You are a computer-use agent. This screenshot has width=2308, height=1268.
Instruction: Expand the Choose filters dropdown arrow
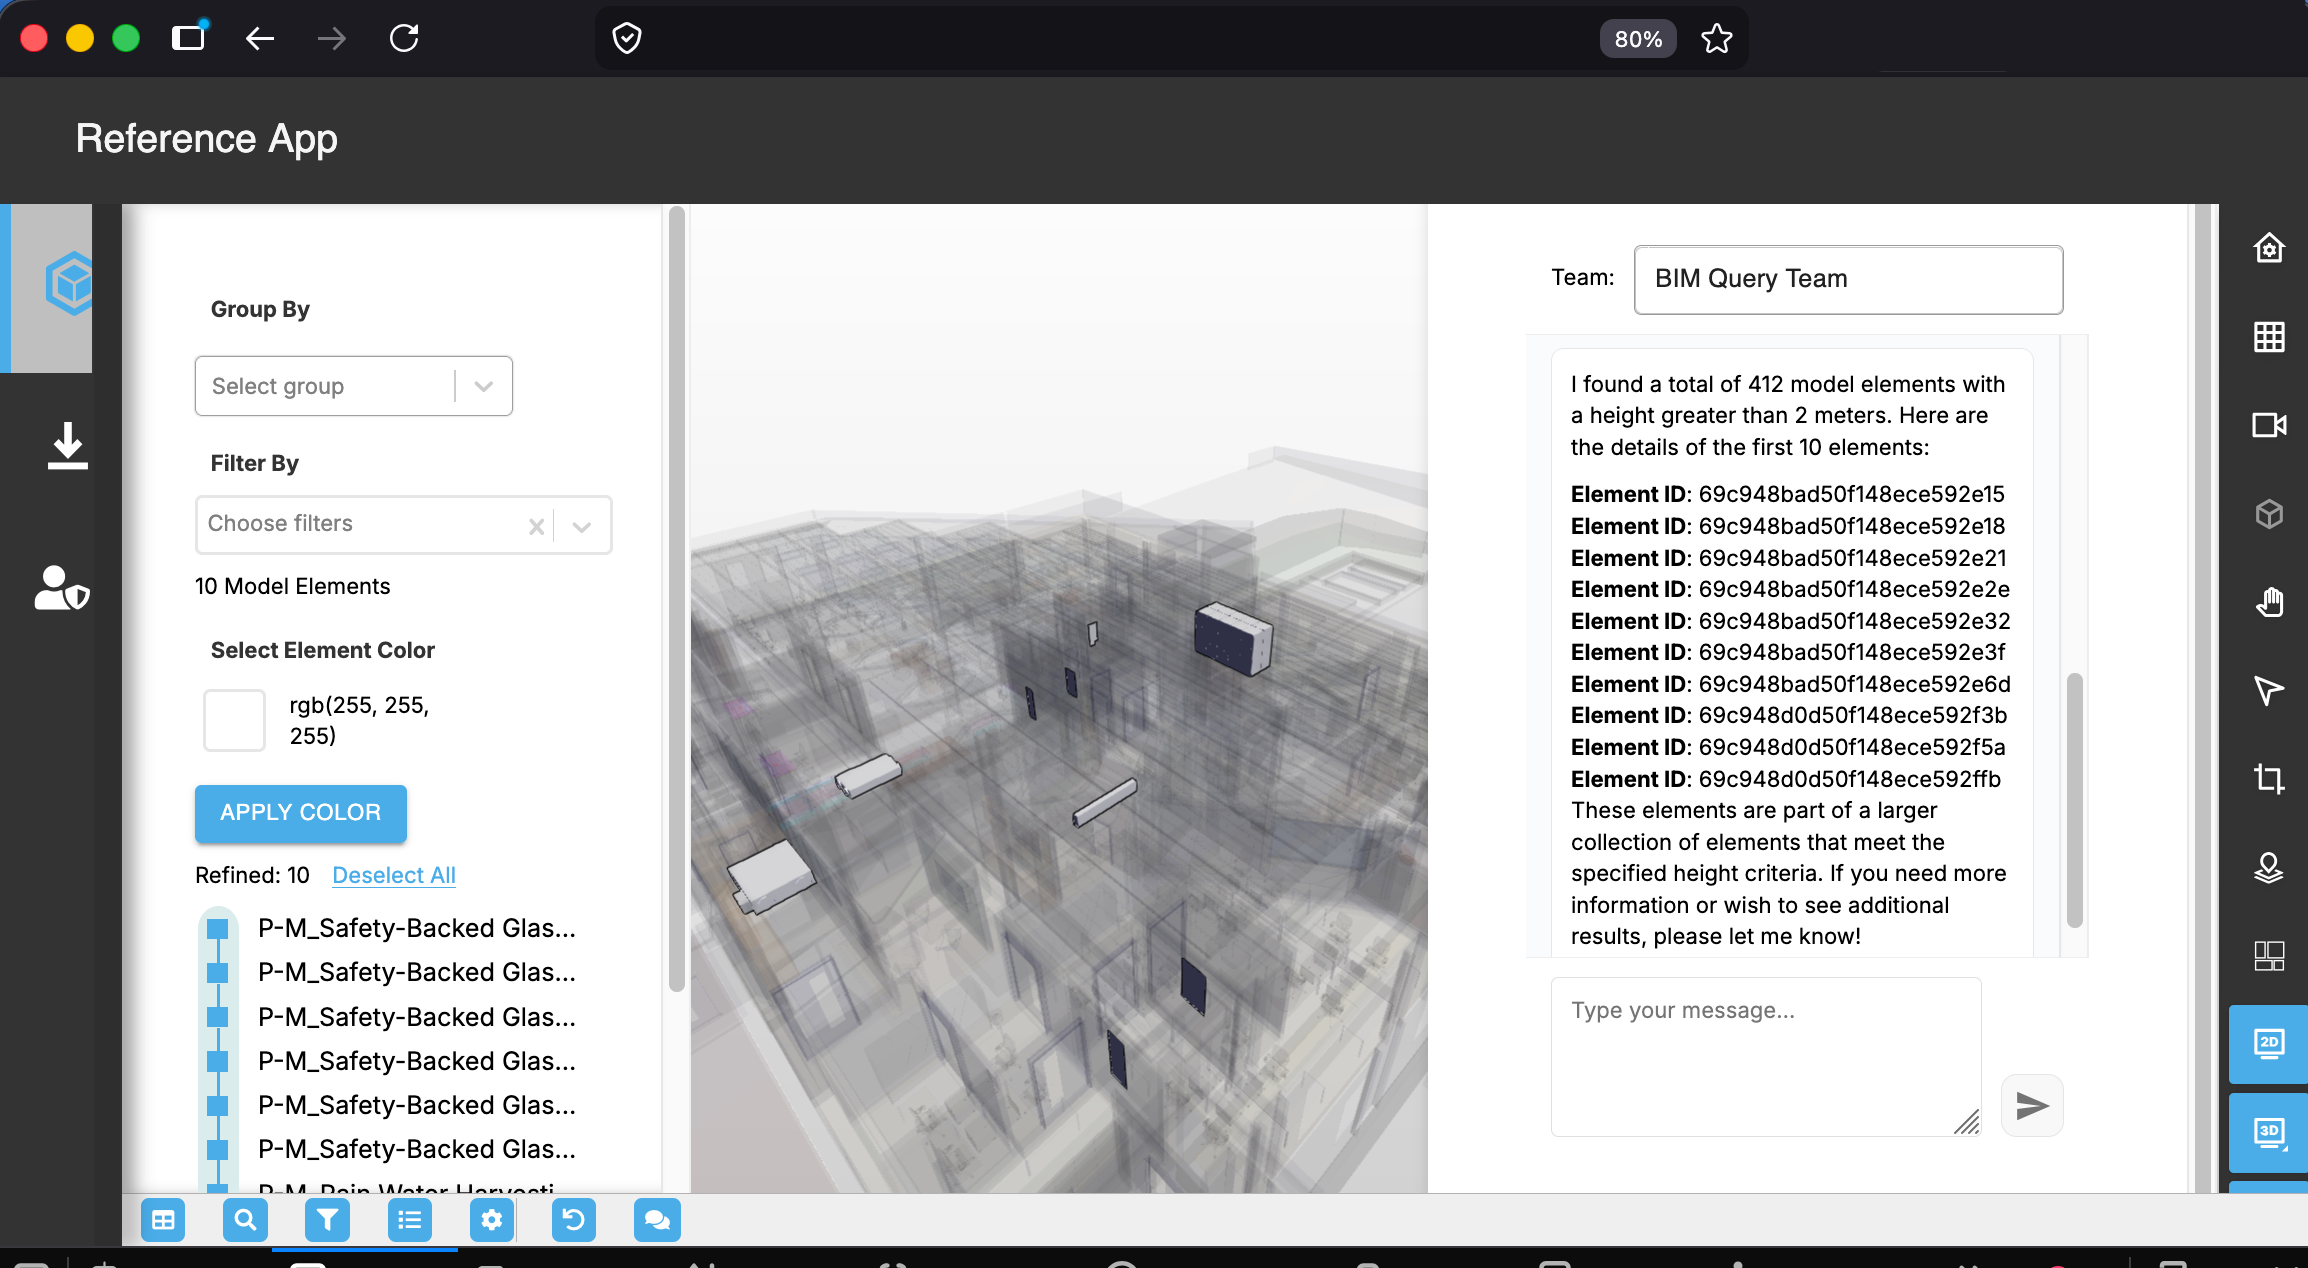point(582,526)
